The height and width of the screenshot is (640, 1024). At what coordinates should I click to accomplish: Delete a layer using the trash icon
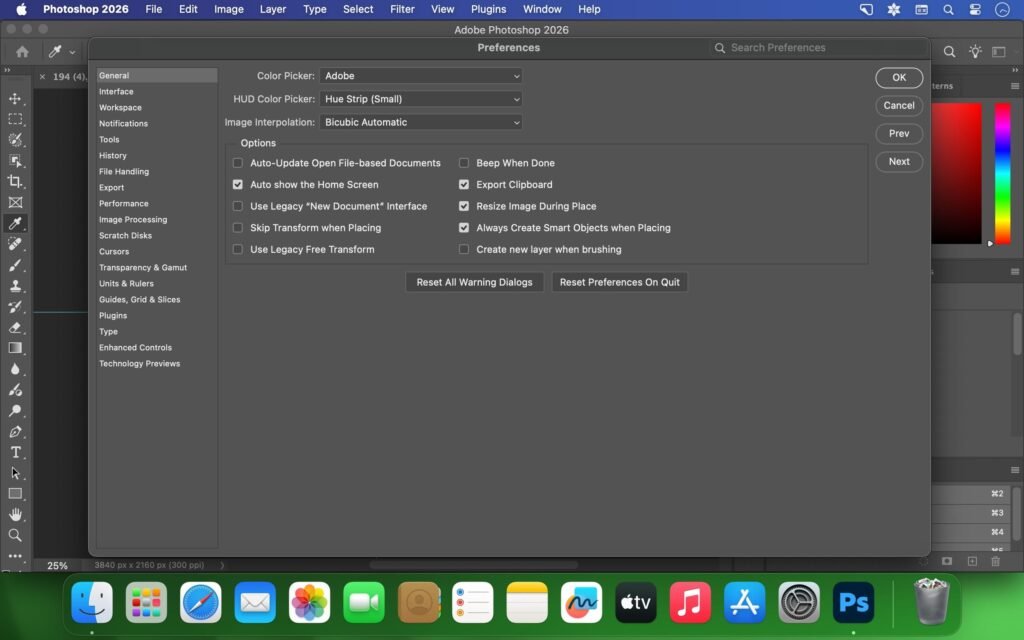pyautogui.click(x=996, y=561)
